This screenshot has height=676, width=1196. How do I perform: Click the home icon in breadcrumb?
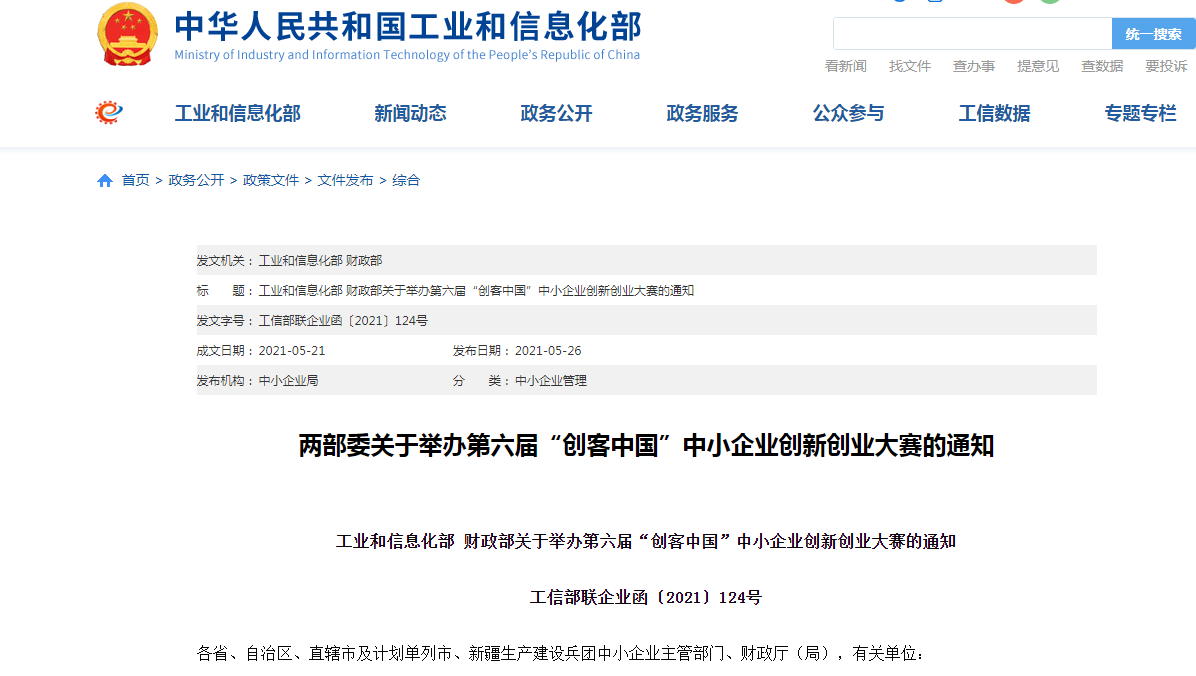click(x=105, y=181)
